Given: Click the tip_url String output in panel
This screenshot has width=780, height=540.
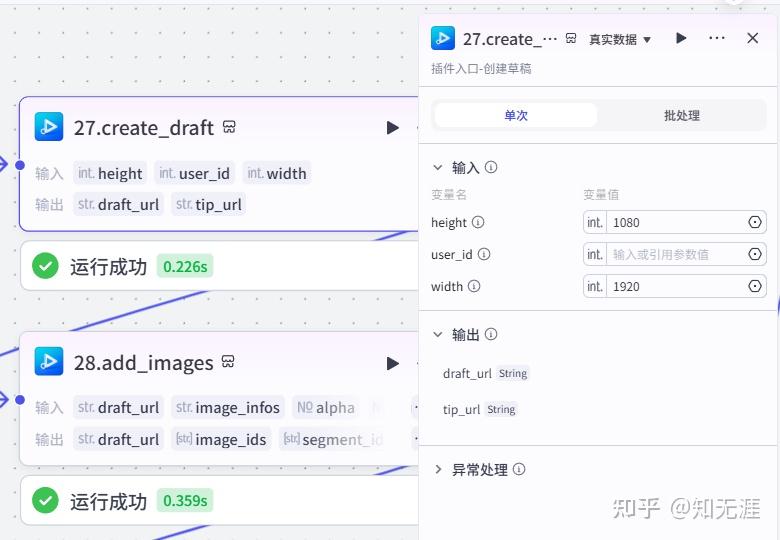Looking at the screenshot, I should coord(480,409).
